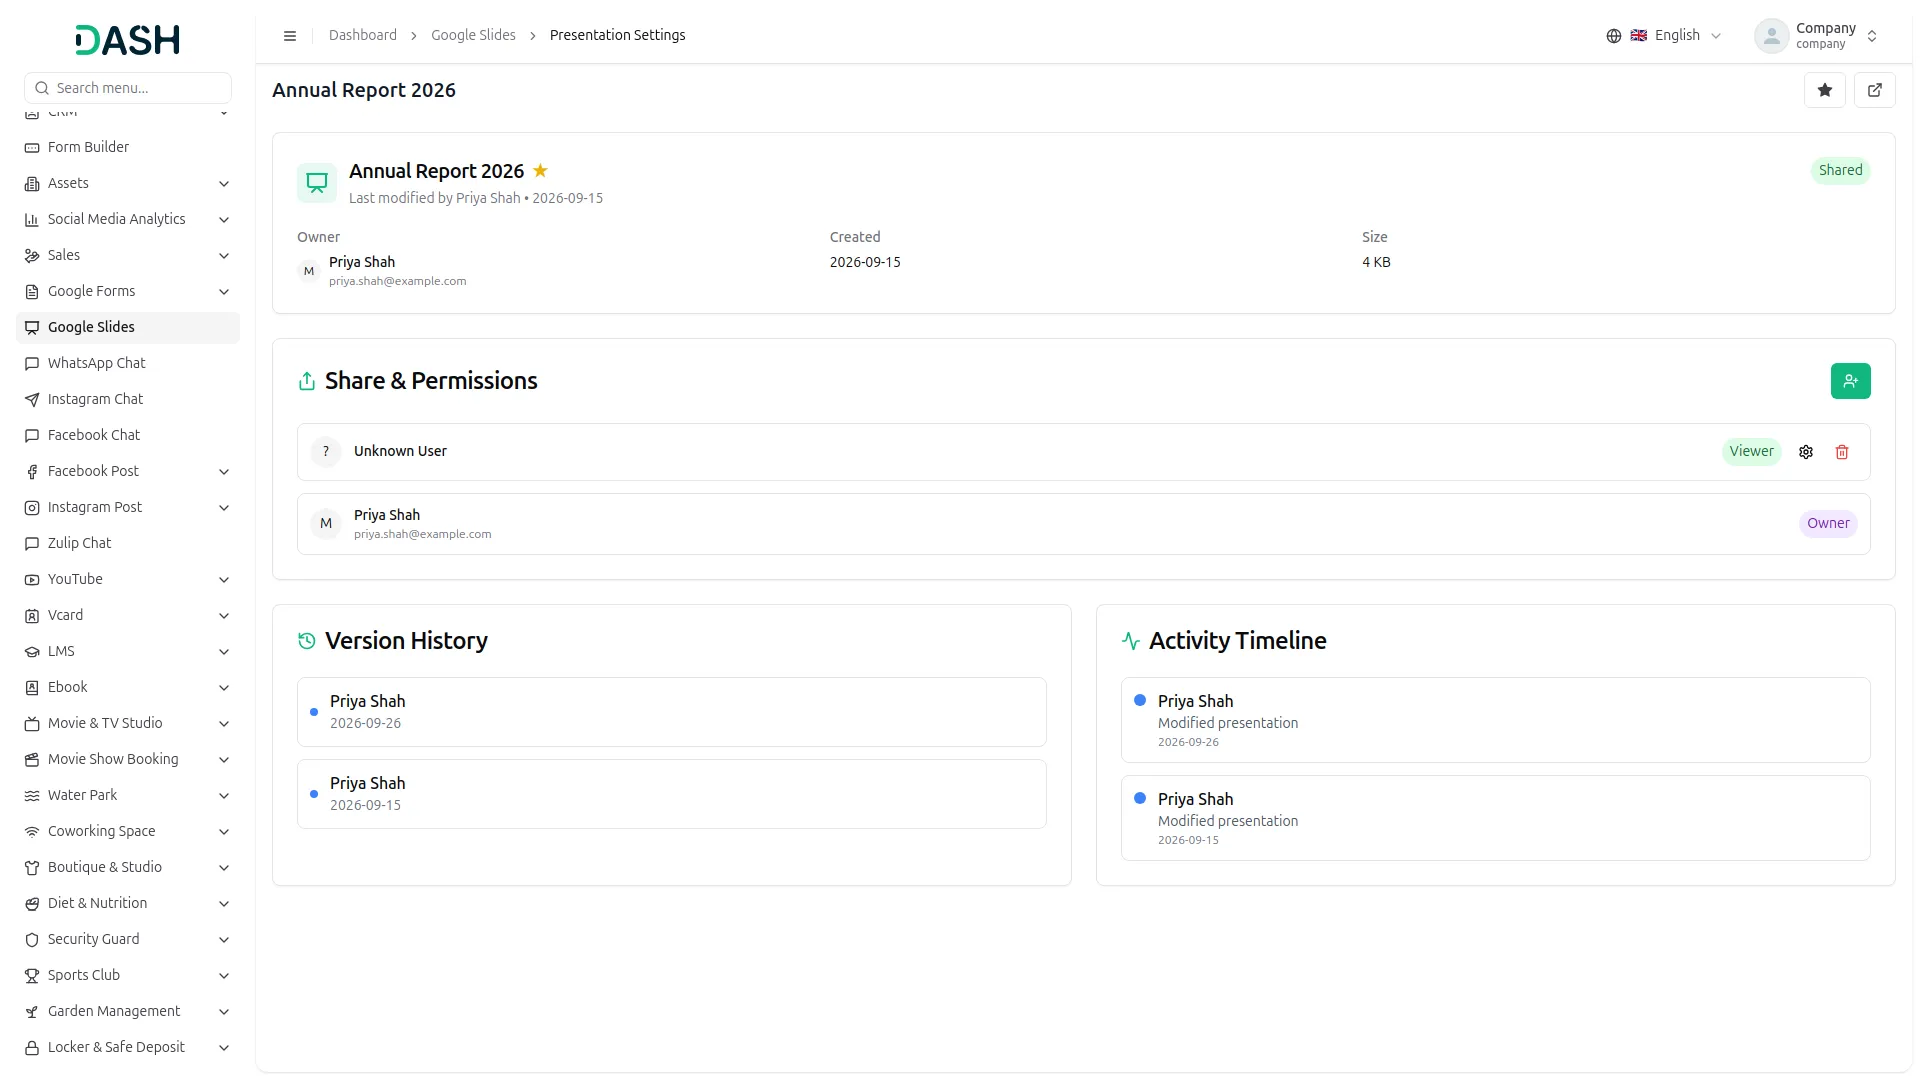The image size is (1920, 1080).
Task: Click the YouTube play icon in sidebar
Action: click(x=32, y=580)
